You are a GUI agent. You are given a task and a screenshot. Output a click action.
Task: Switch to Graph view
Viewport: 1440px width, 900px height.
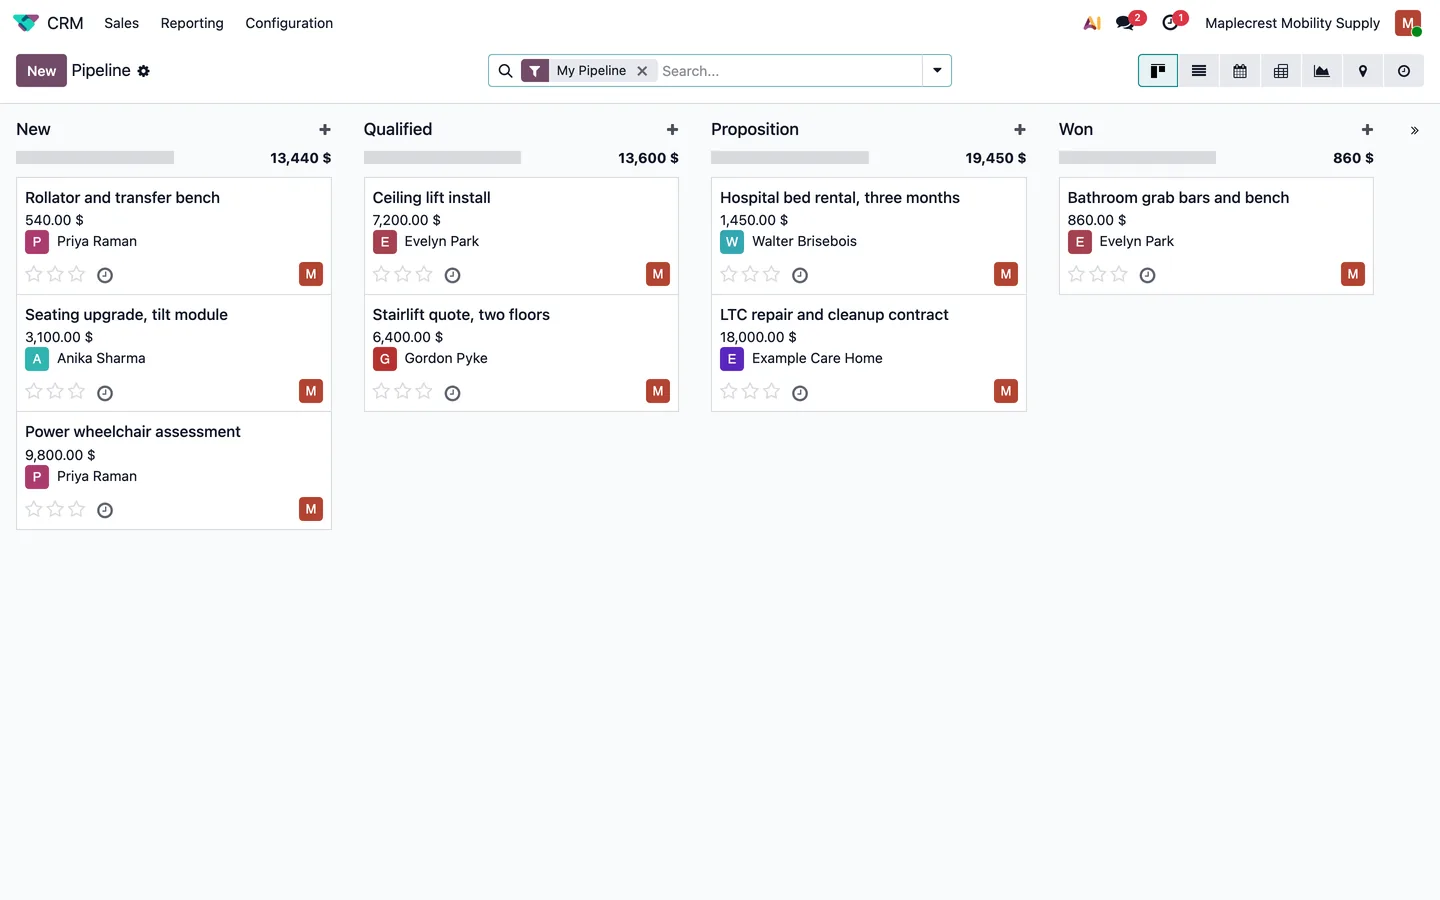pos(1322,71)
